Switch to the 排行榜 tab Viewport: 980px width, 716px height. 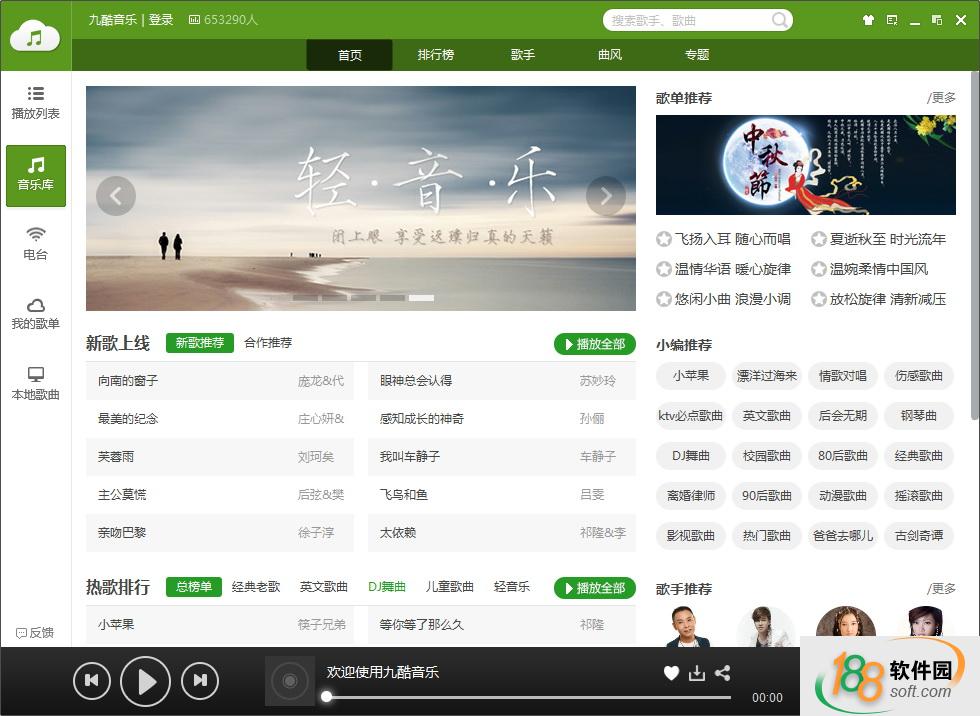pyautogui.click(x=436, y=55)
